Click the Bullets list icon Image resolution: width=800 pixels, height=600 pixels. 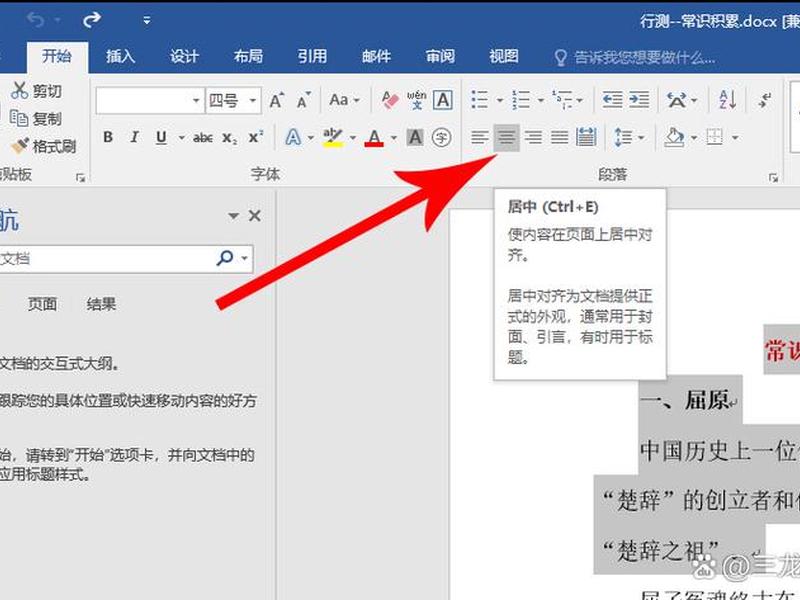pos(480,100)
